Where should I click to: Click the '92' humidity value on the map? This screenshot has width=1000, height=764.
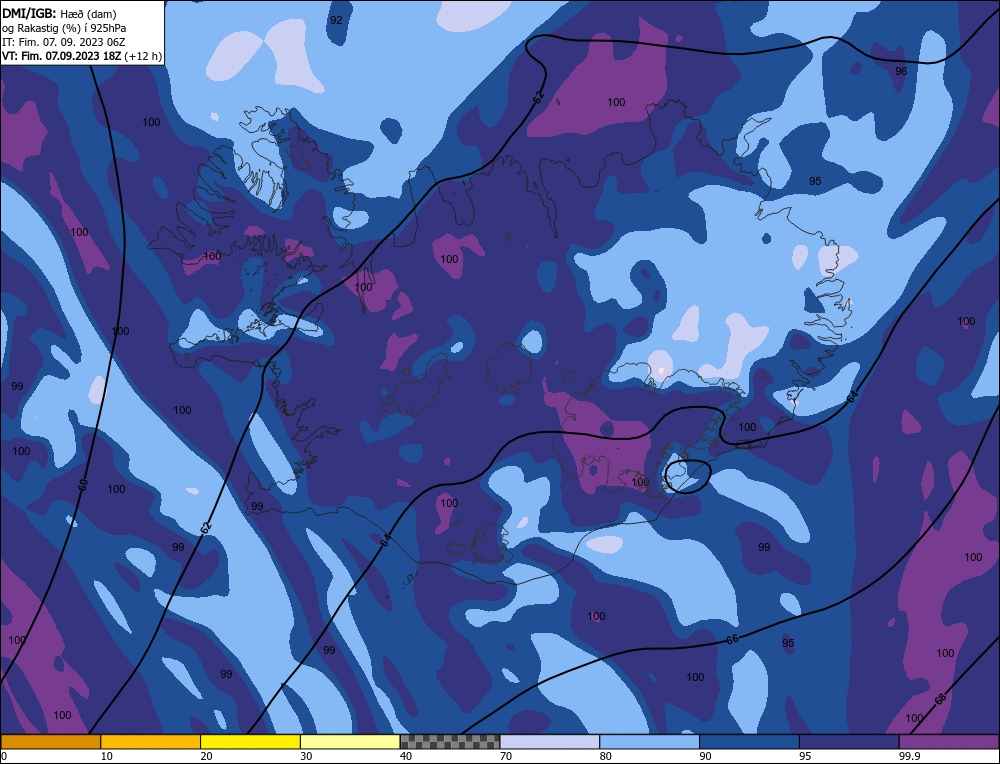click(x=336, y=20)
